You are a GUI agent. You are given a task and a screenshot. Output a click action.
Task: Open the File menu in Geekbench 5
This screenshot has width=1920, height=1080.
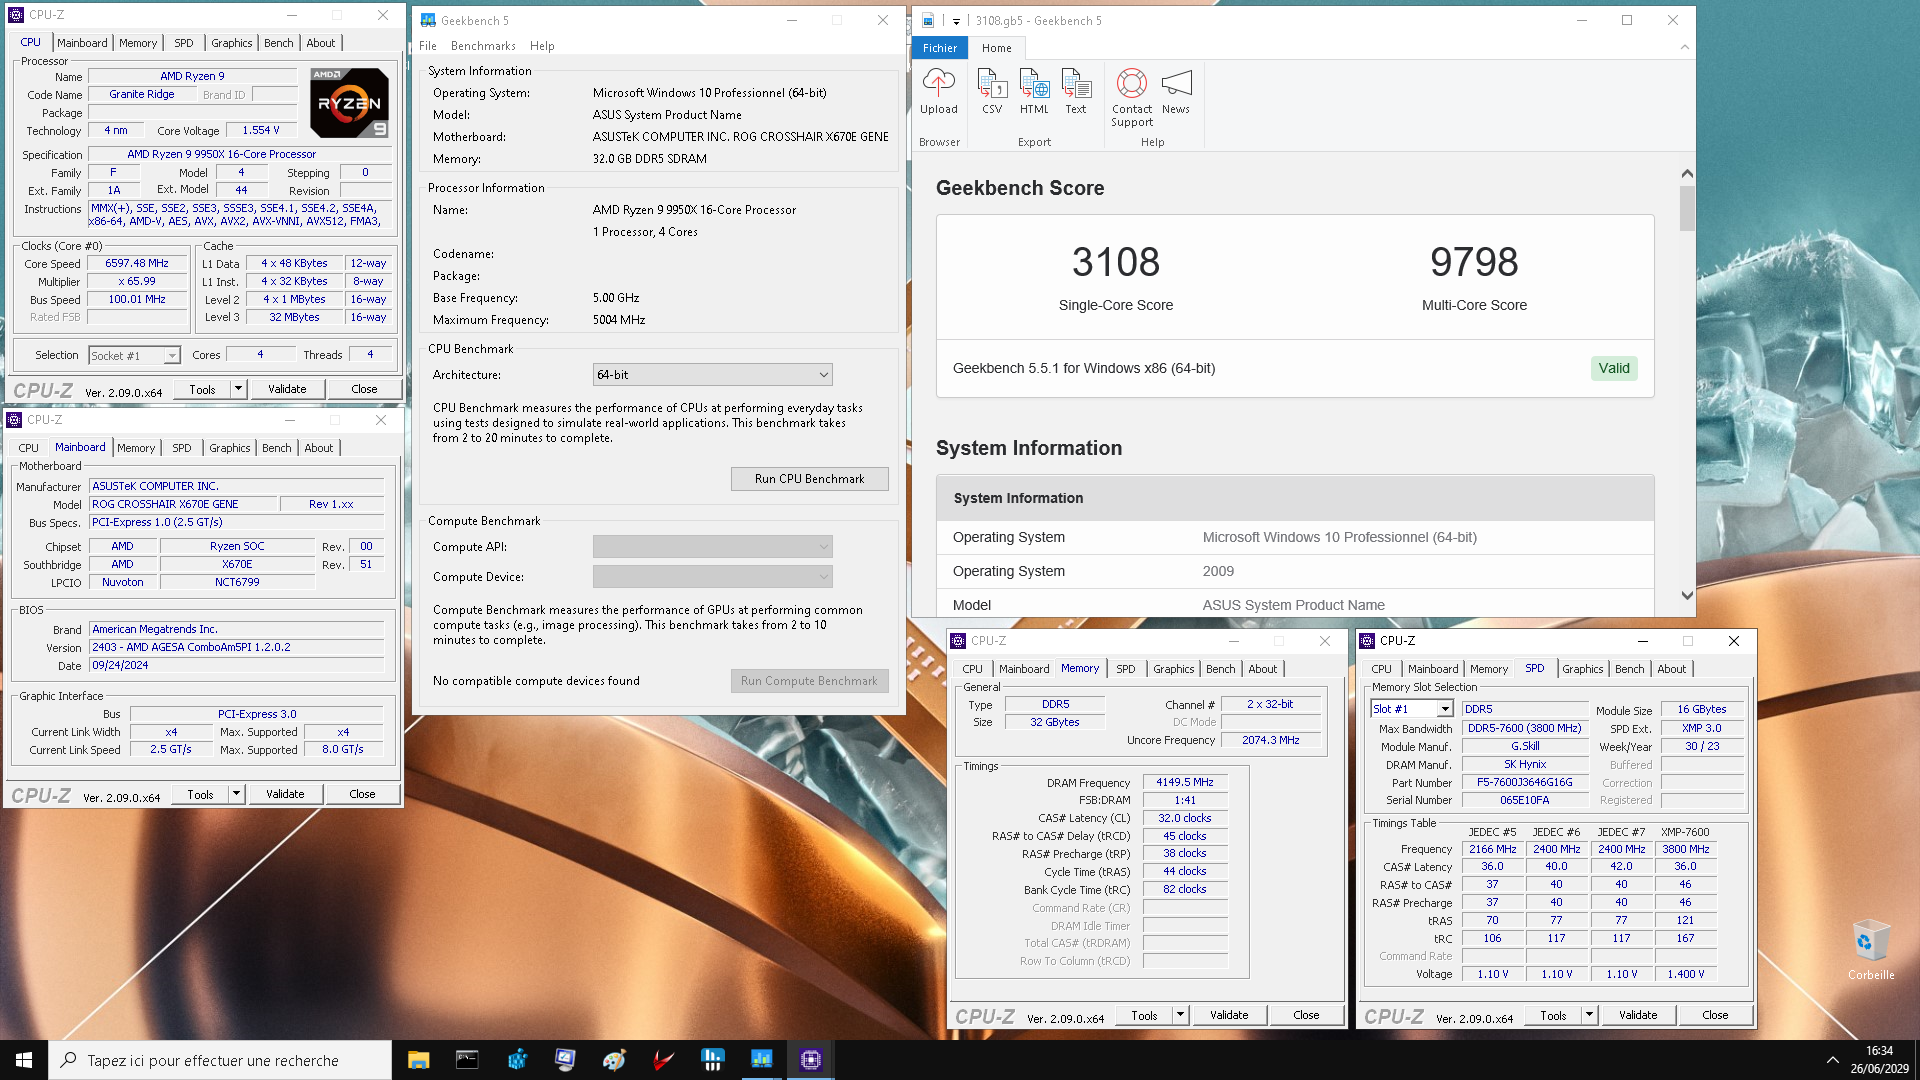coord(428,46)
